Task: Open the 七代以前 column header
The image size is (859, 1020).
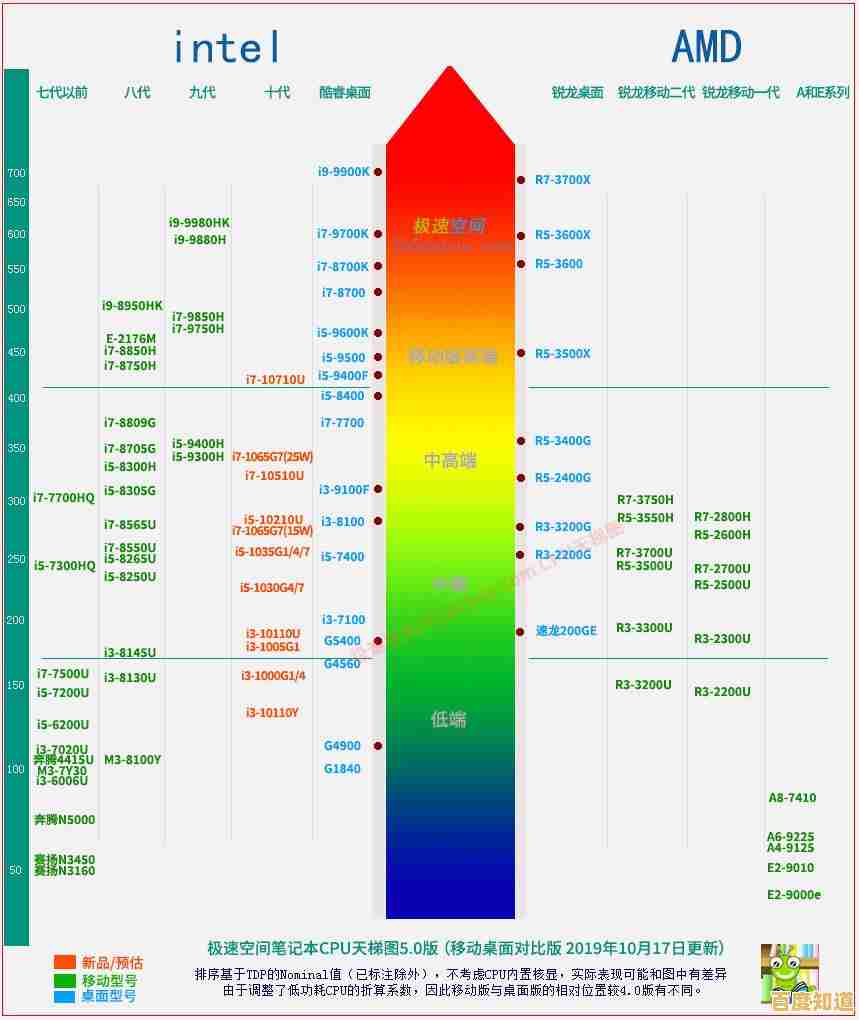Action: [63, 93]
